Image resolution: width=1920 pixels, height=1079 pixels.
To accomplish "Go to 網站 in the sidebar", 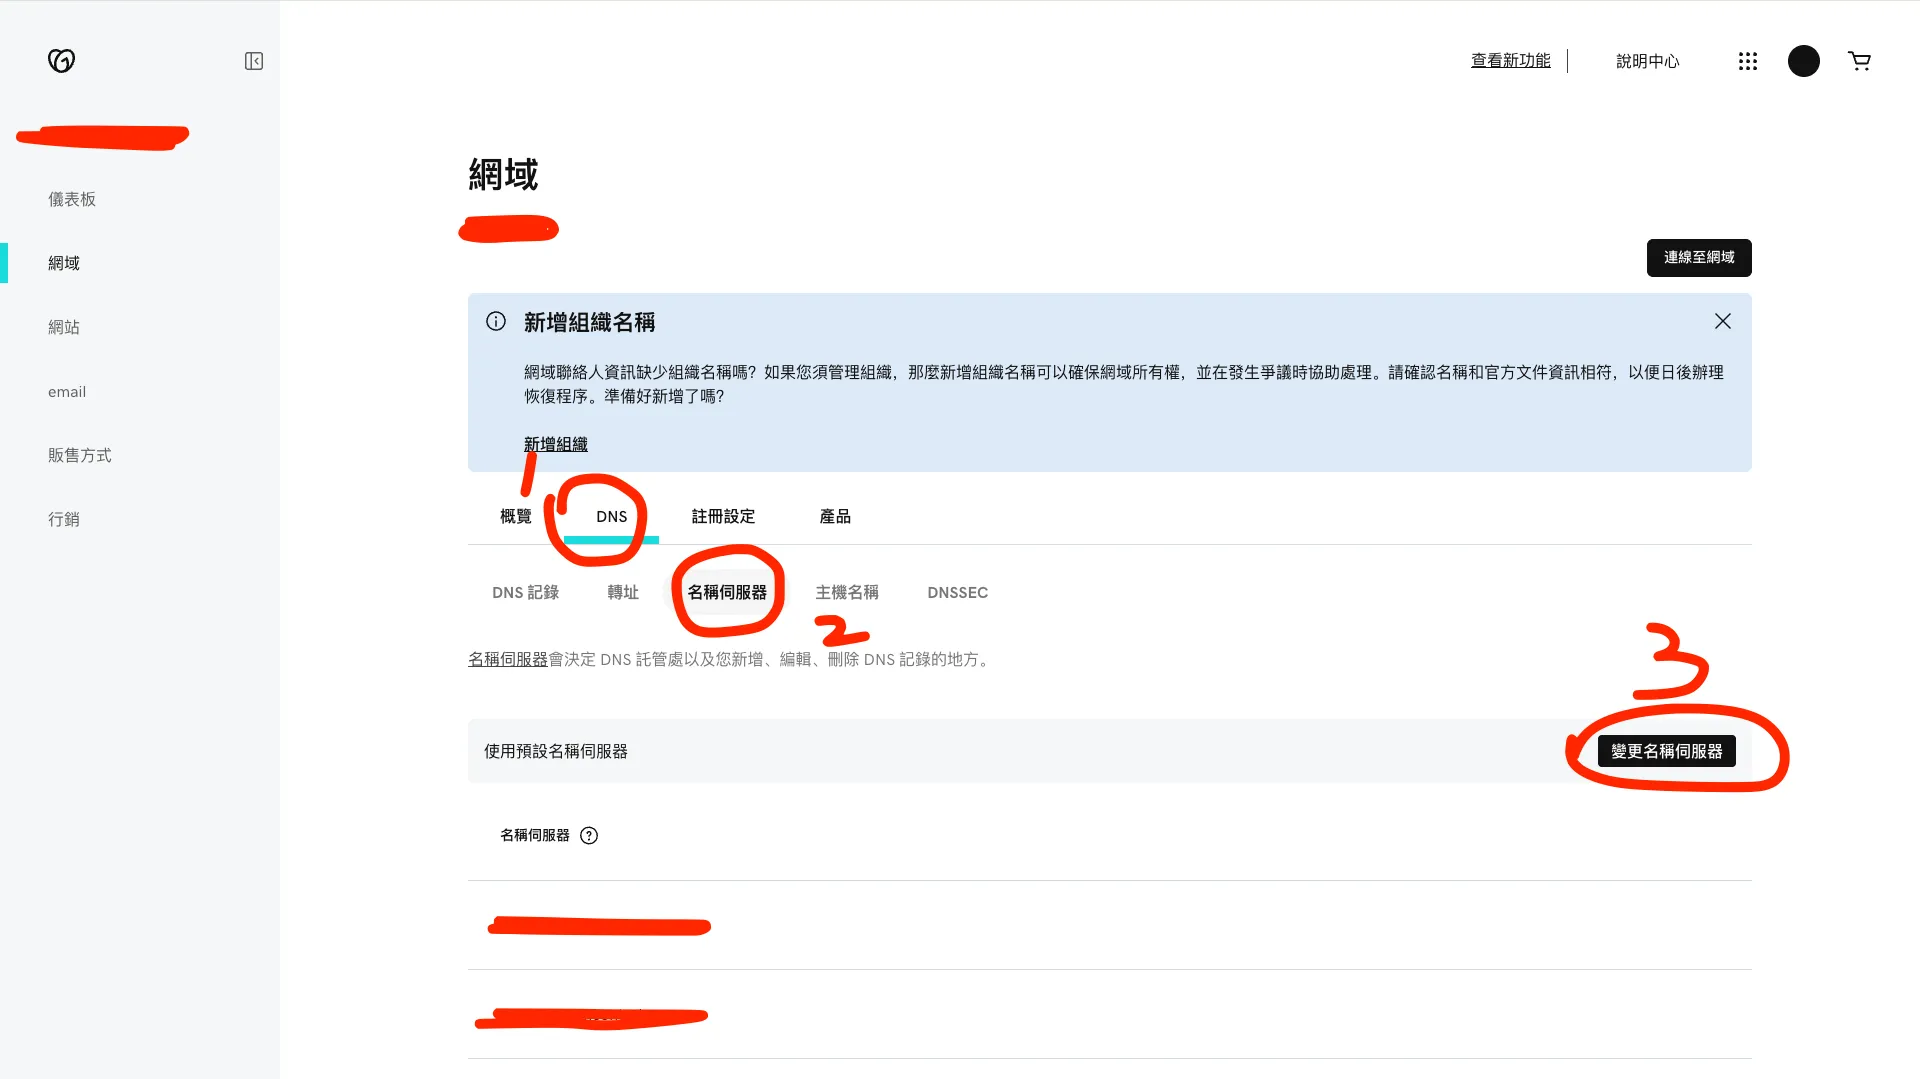I will point(63,326).
